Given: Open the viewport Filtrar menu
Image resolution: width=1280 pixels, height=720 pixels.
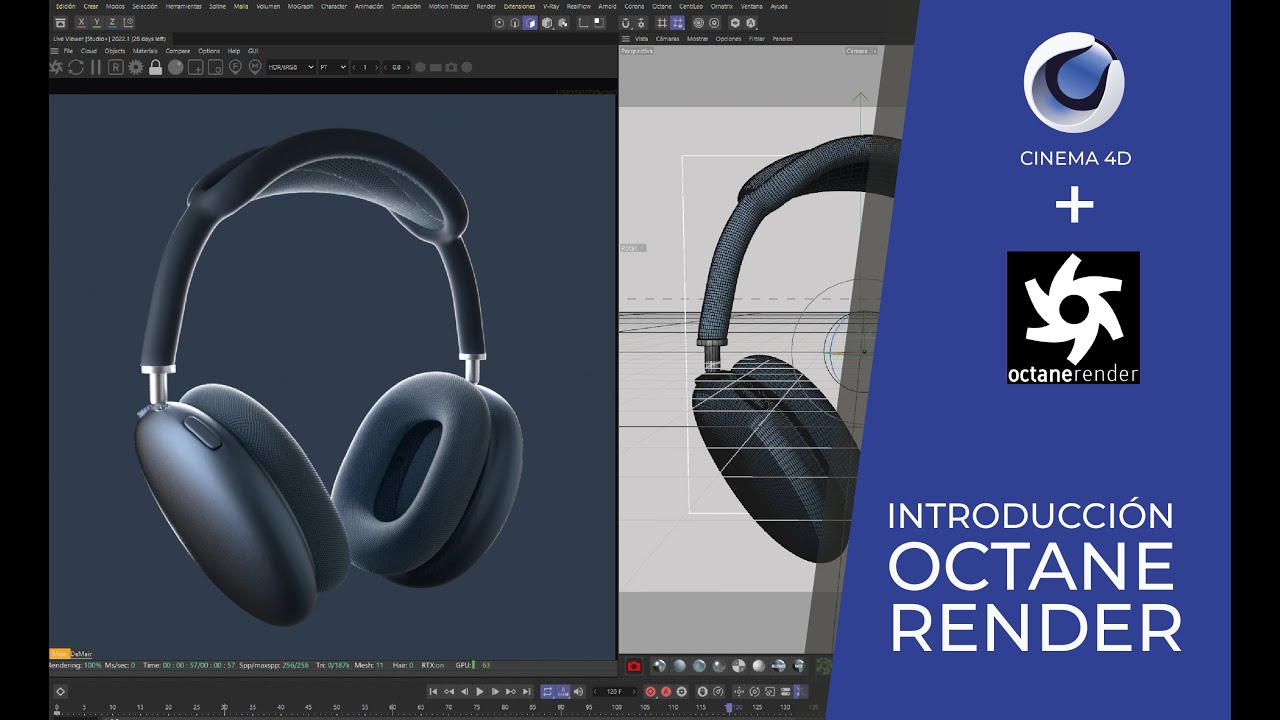Looking at the screenshot, I should pos(757,39).
